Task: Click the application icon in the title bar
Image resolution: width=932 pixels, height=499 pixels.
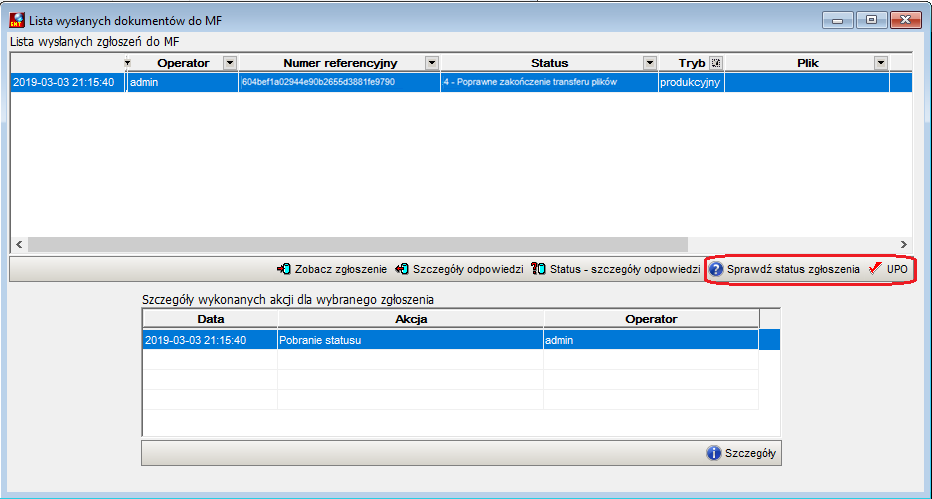Action: tap(17, 20)
